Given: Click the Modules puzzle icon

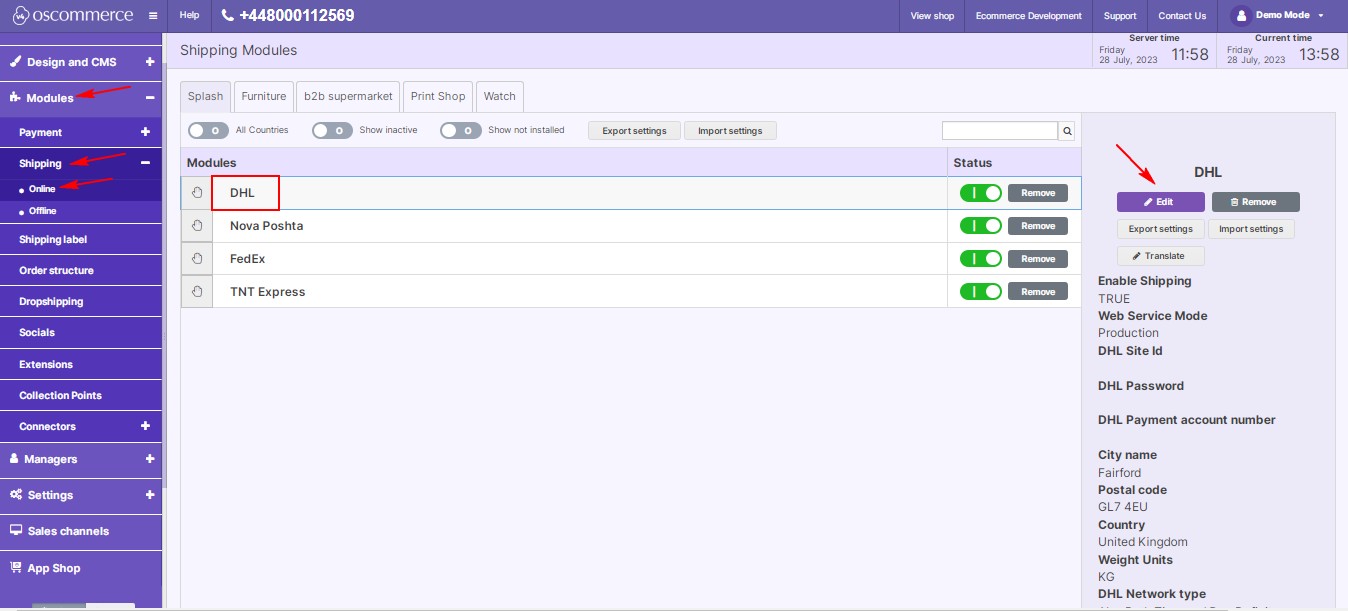Looking at the screenshot, I should [x=16, y=98].
